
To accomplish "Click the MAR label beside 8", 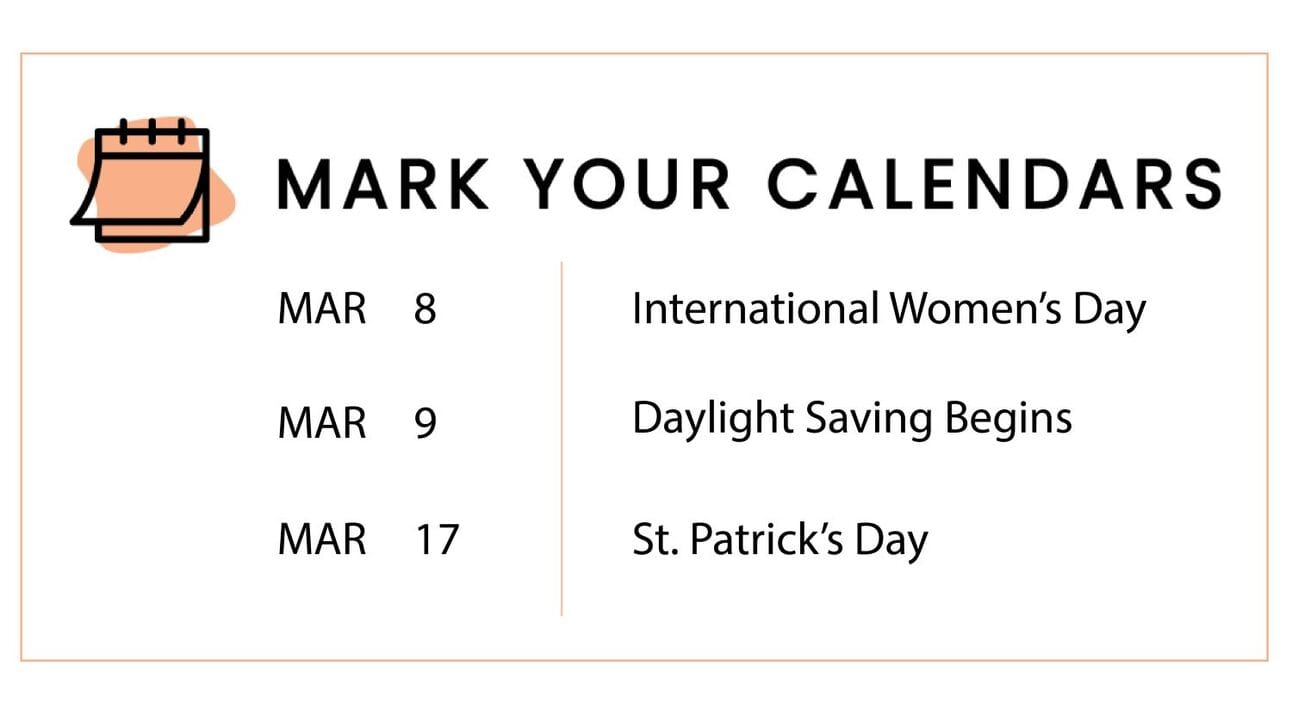I will pos(322,310).
